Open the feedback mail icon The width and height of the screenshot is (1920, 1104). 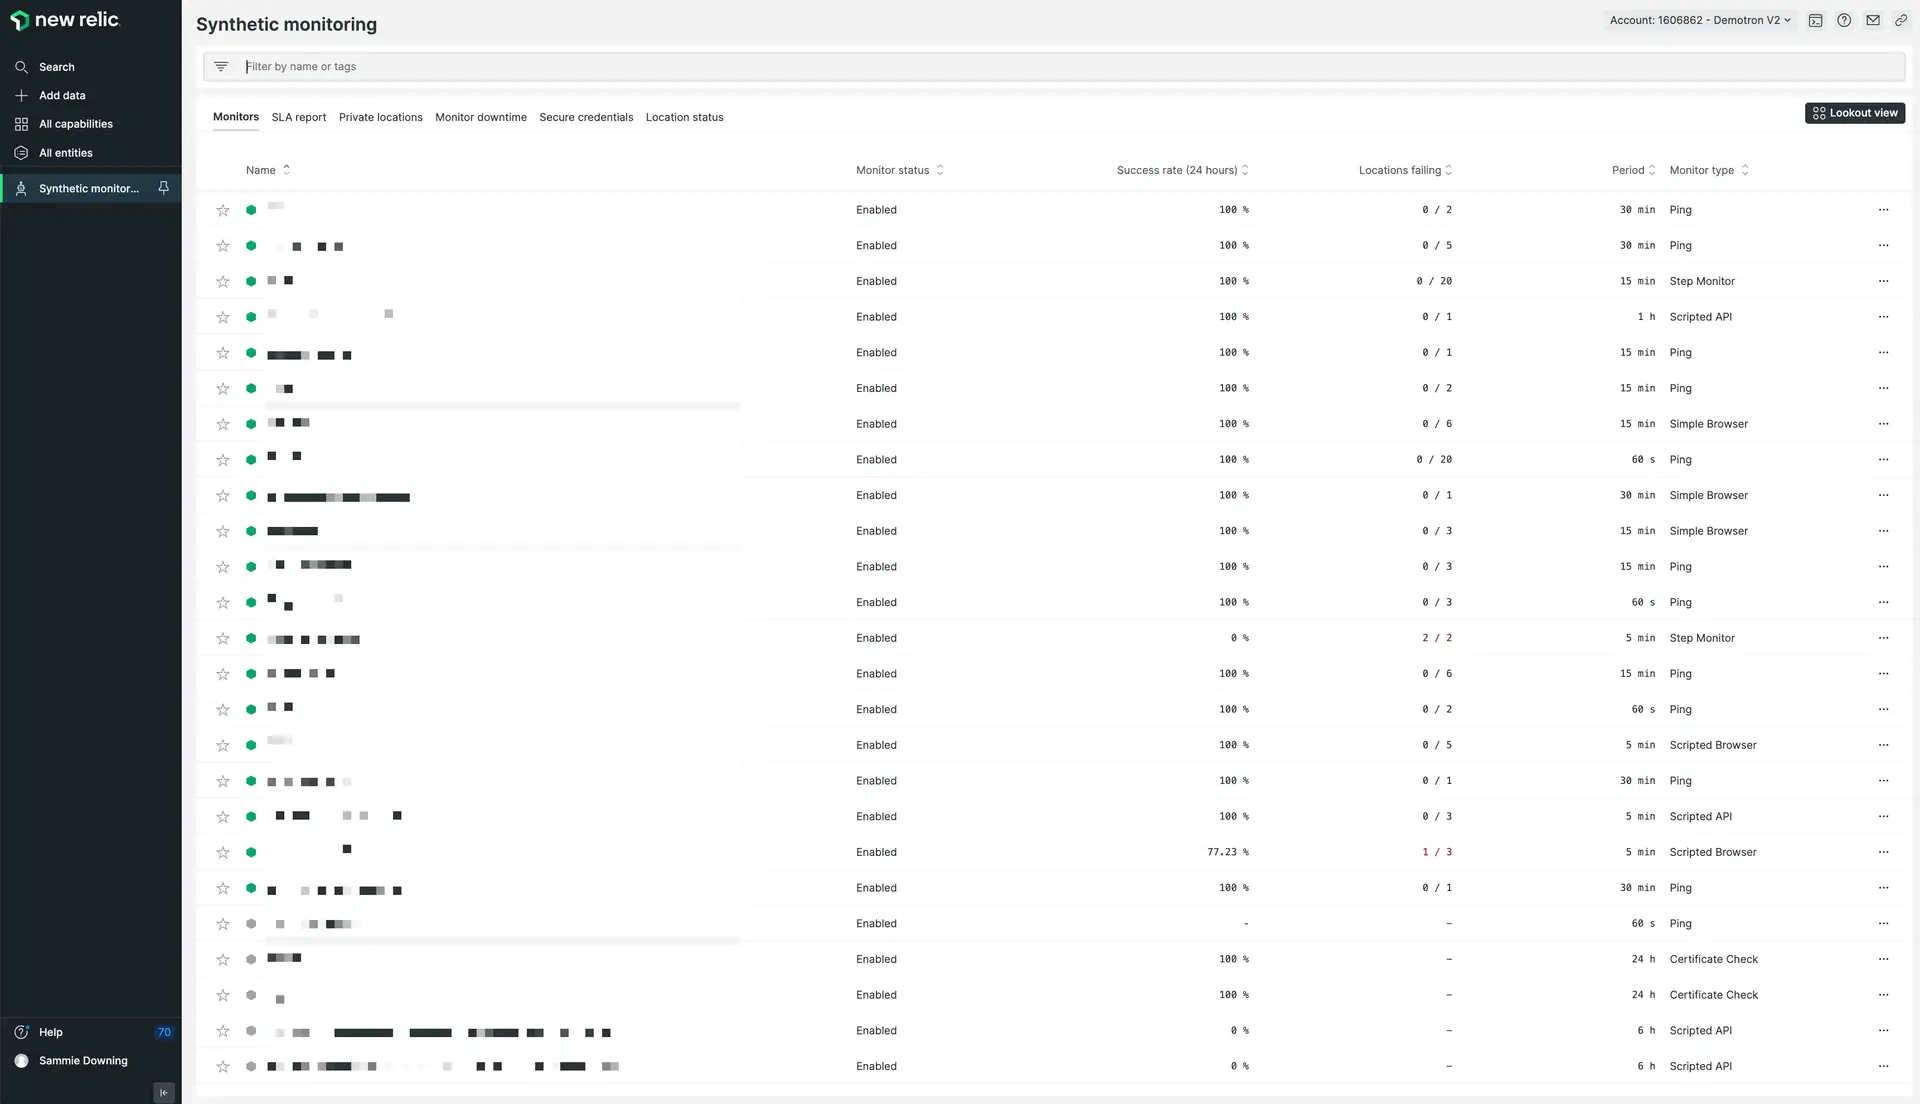click(x=1873, y=20)
